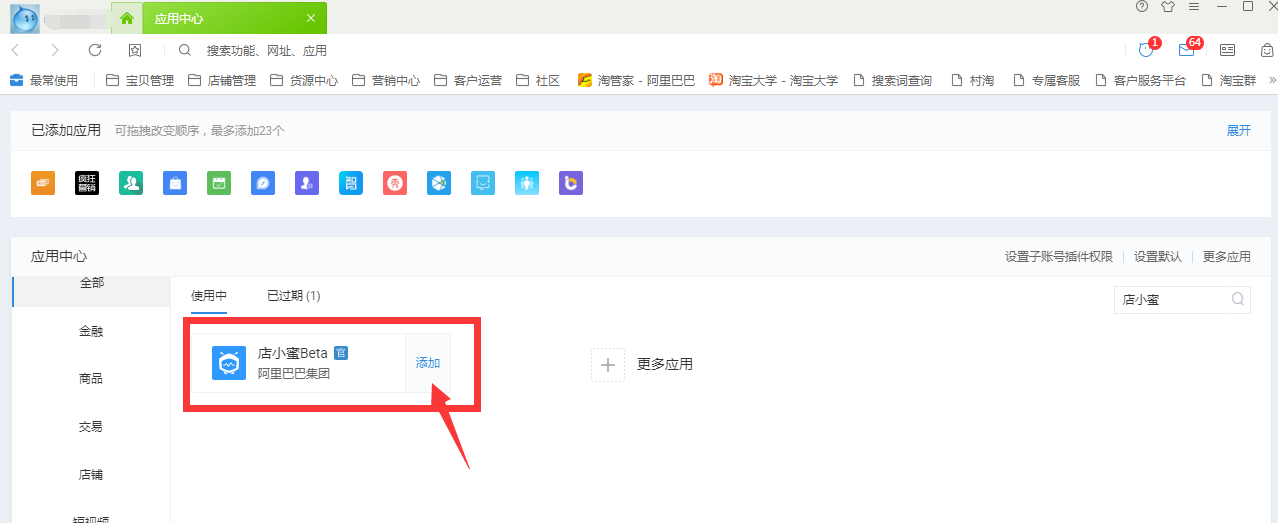
Task: Open the purple b-shaped app icon
Action: coord(571,183)
